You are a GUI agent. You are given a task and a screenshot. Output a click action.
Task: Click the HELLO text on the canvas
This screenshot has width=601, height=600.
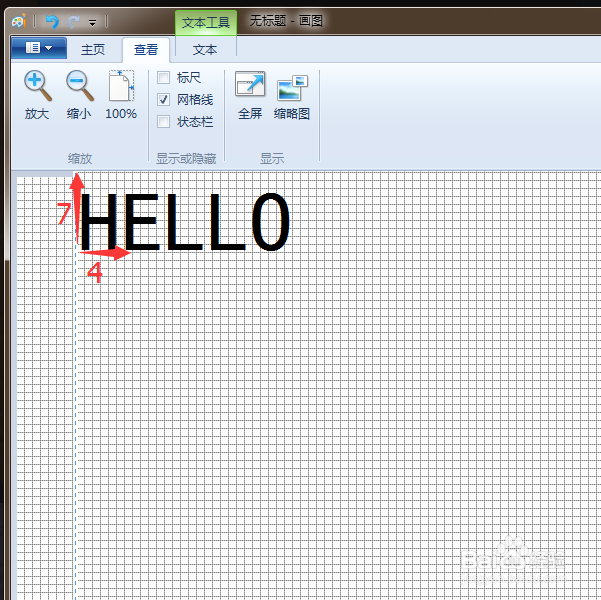coord(185,222)
